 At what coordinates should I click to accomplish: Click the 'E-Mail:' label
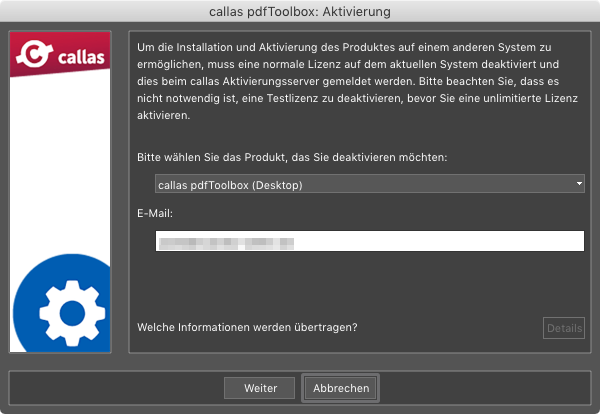coord(155,214)
